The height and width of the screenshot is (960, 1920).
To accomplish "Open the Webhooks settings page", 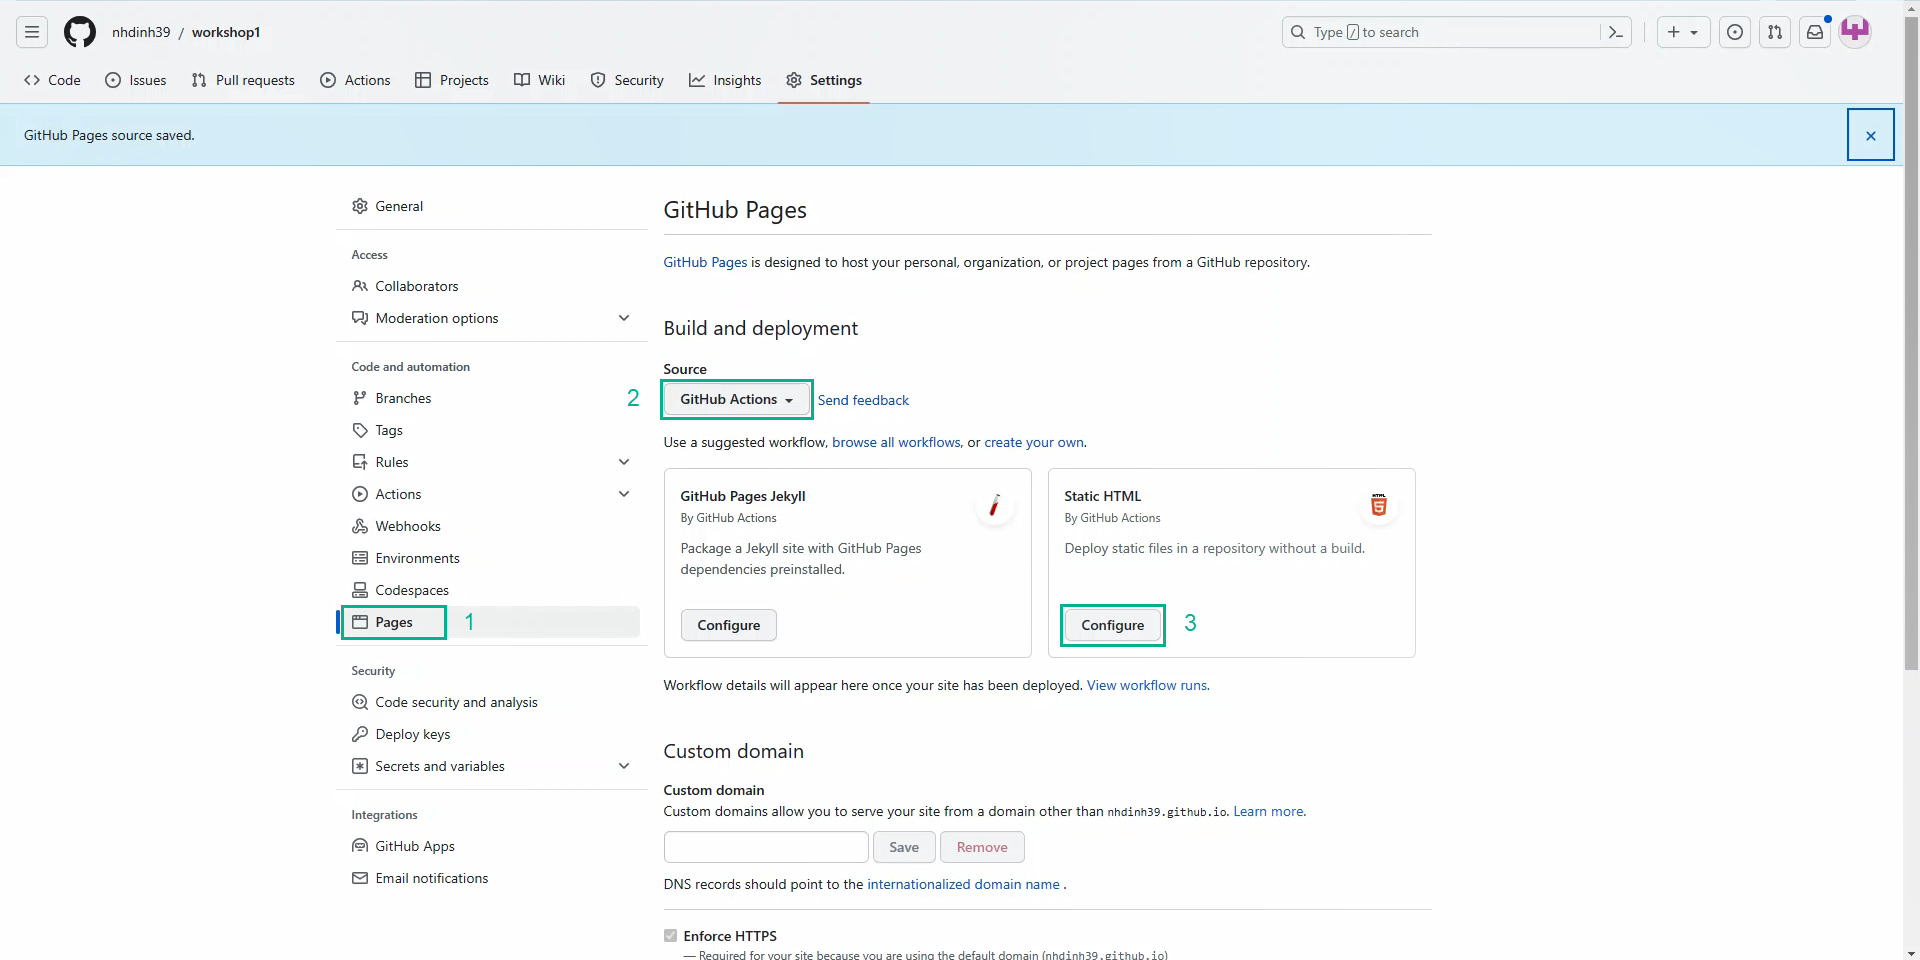I will click(407, 526).
